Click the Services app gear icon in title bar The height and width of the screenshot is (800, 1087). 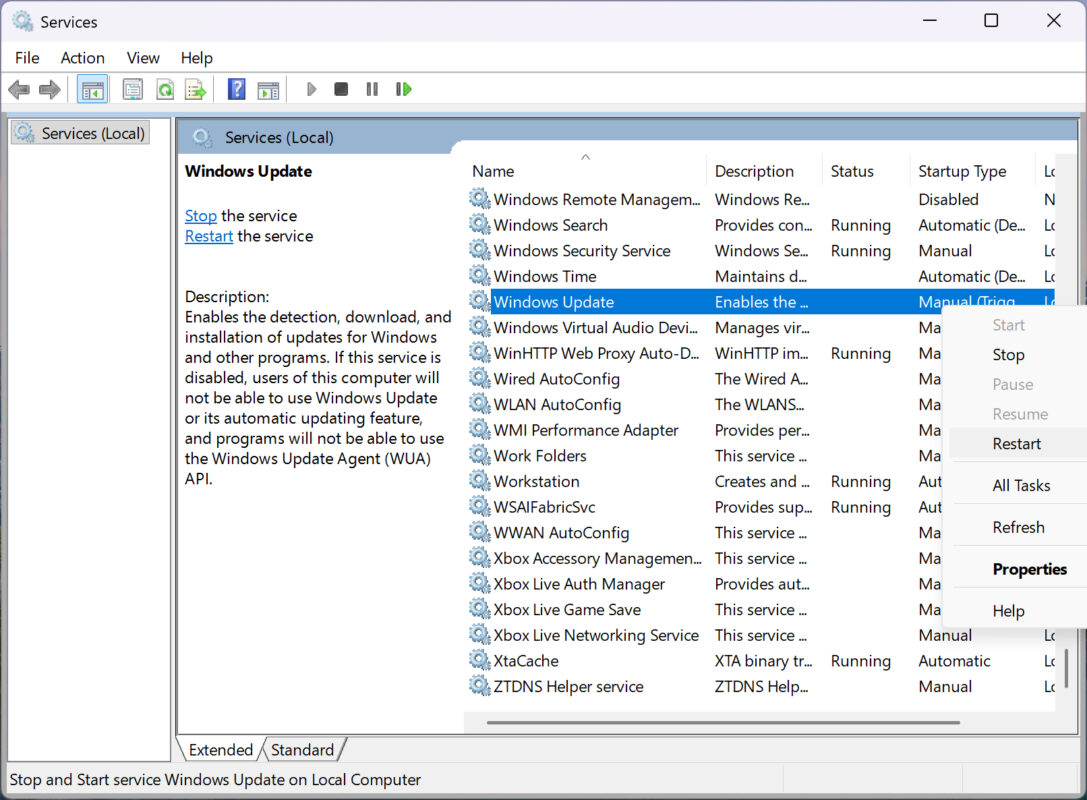(22, 21)
